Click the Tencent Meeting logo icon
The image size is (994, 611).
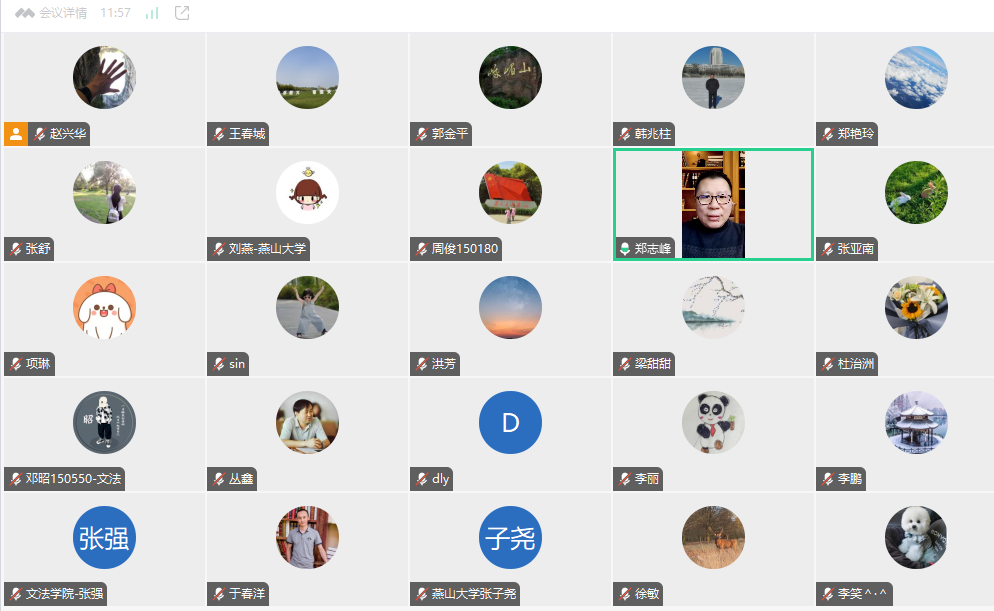pyautogui.click(x=25, y=13)
